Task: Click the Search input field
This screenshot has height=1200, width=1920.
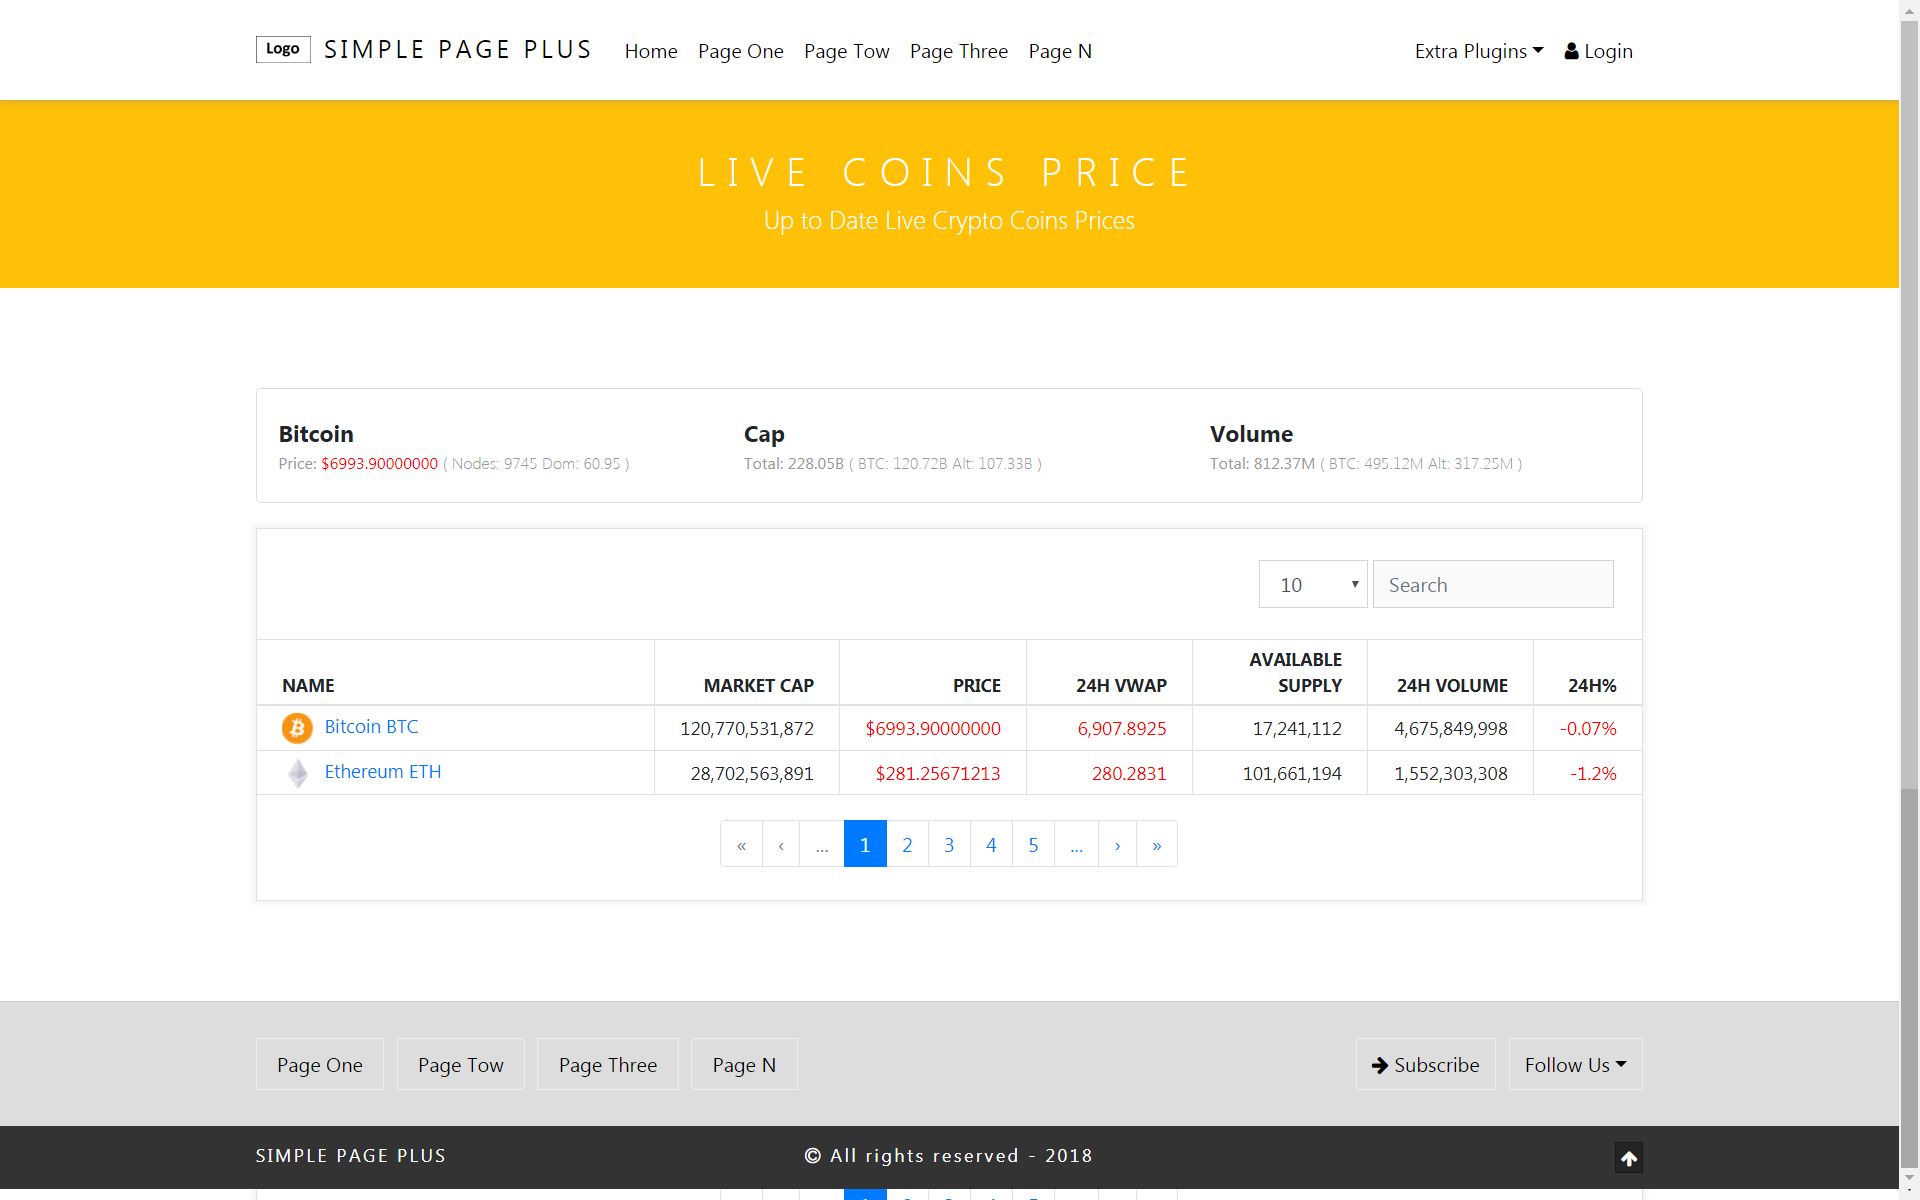Action: (x=1492, y=585)
